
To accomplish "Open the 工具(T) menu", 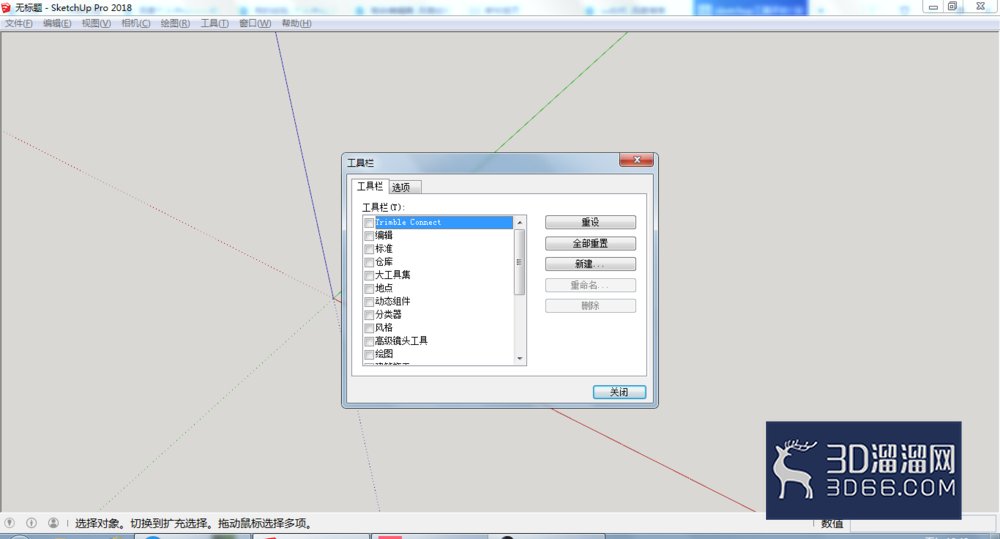I will pyautogui.click(x=214, y=23).
